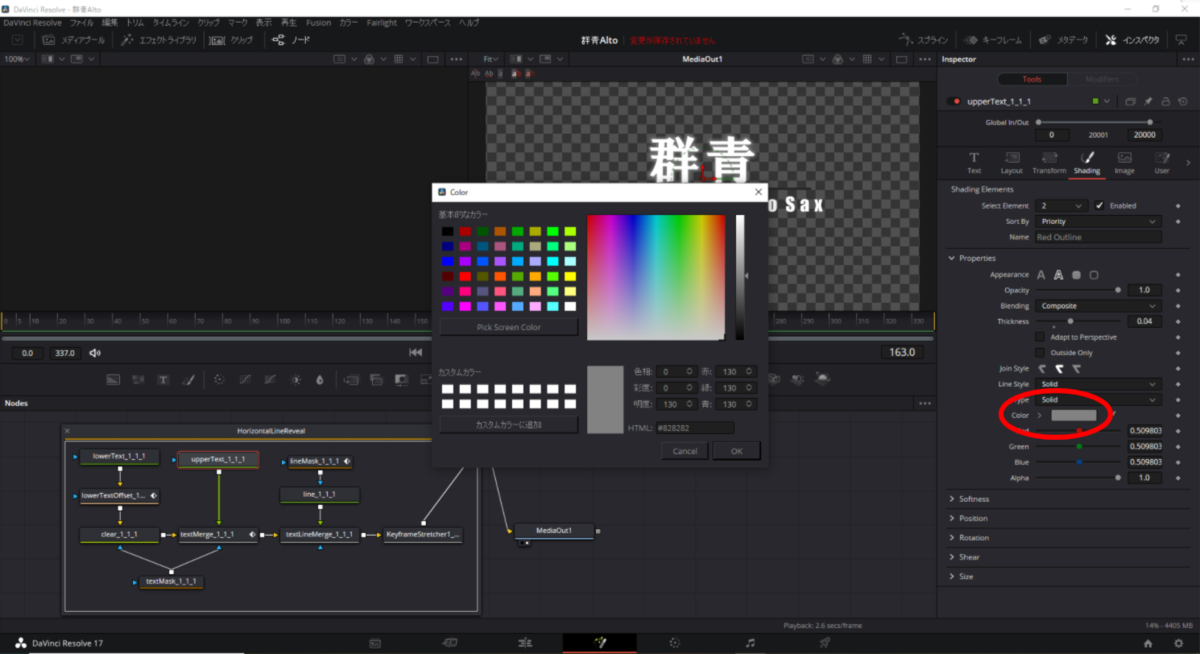Switch to the Edit page icon
Image resolution: width=1200 pixels, height=654 pixels.
click(x=524, y=643)
